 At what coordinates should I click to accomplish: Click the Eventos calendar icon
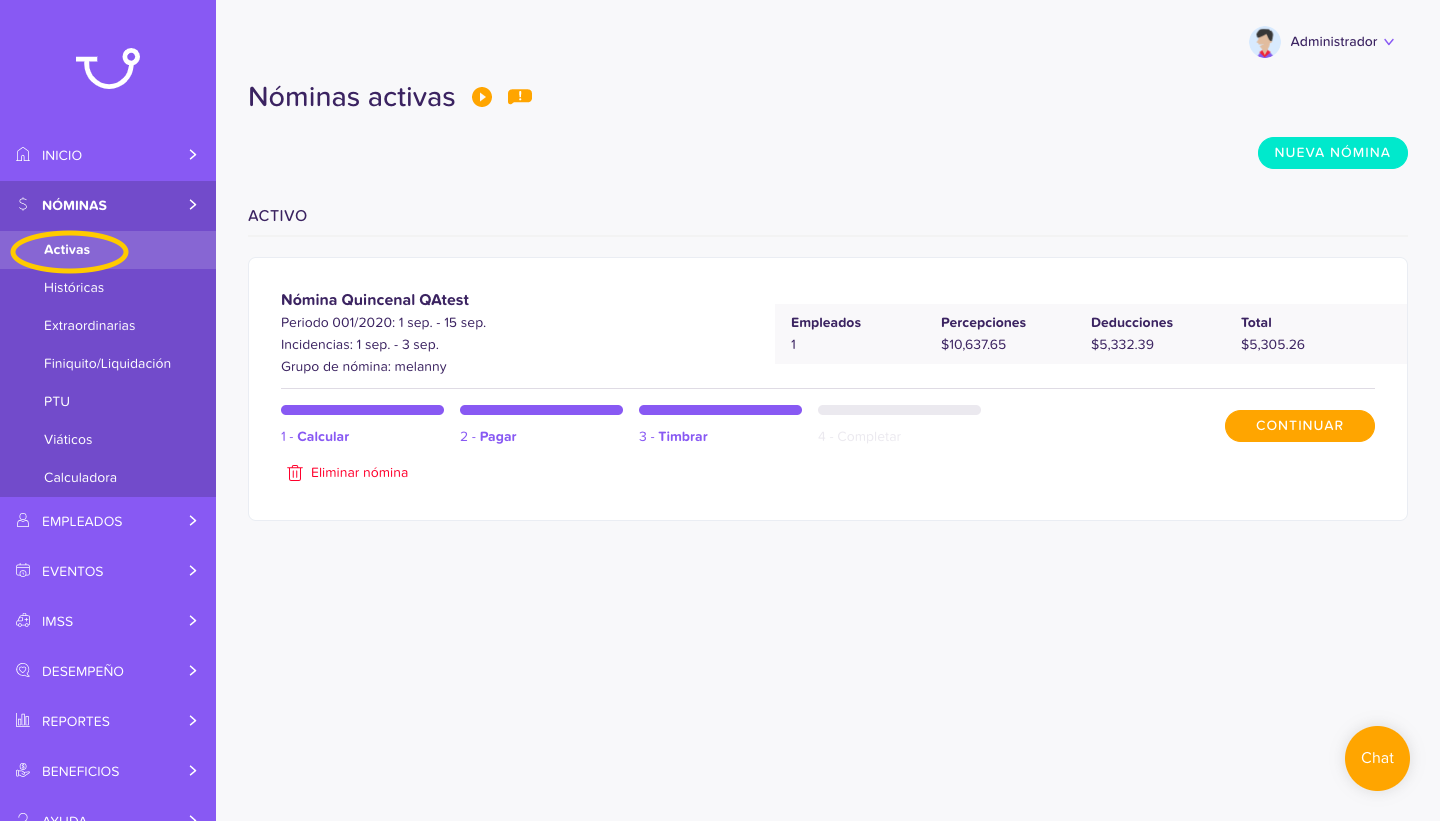coord(24,571)
